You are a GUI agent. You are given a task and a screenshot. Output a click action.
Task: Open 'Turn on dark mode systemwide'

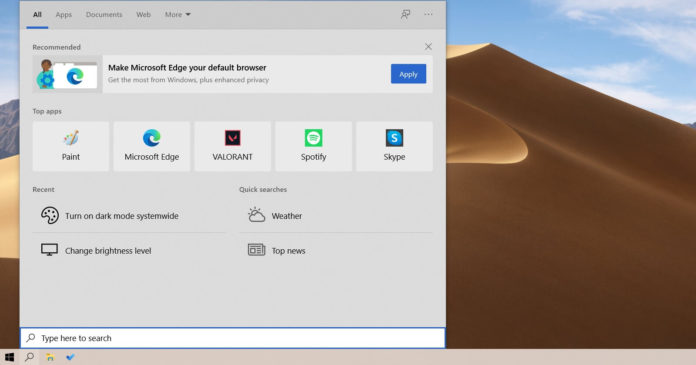(x=129, y=215)
